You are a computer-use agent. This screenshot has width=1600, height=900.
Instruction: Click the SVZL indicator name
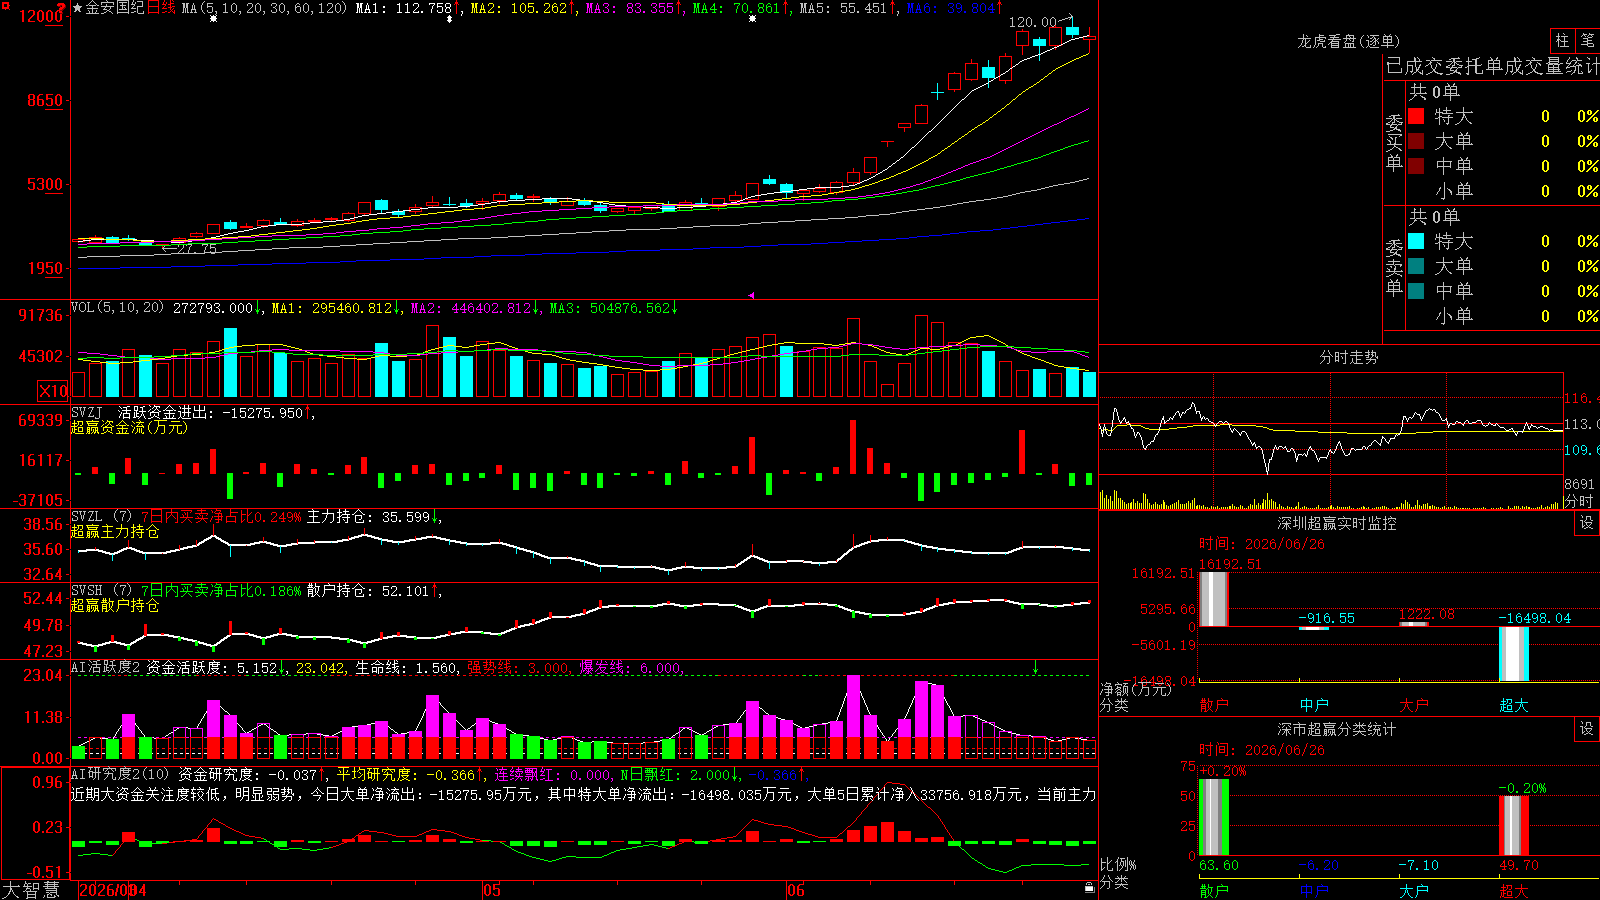(87, 516)
